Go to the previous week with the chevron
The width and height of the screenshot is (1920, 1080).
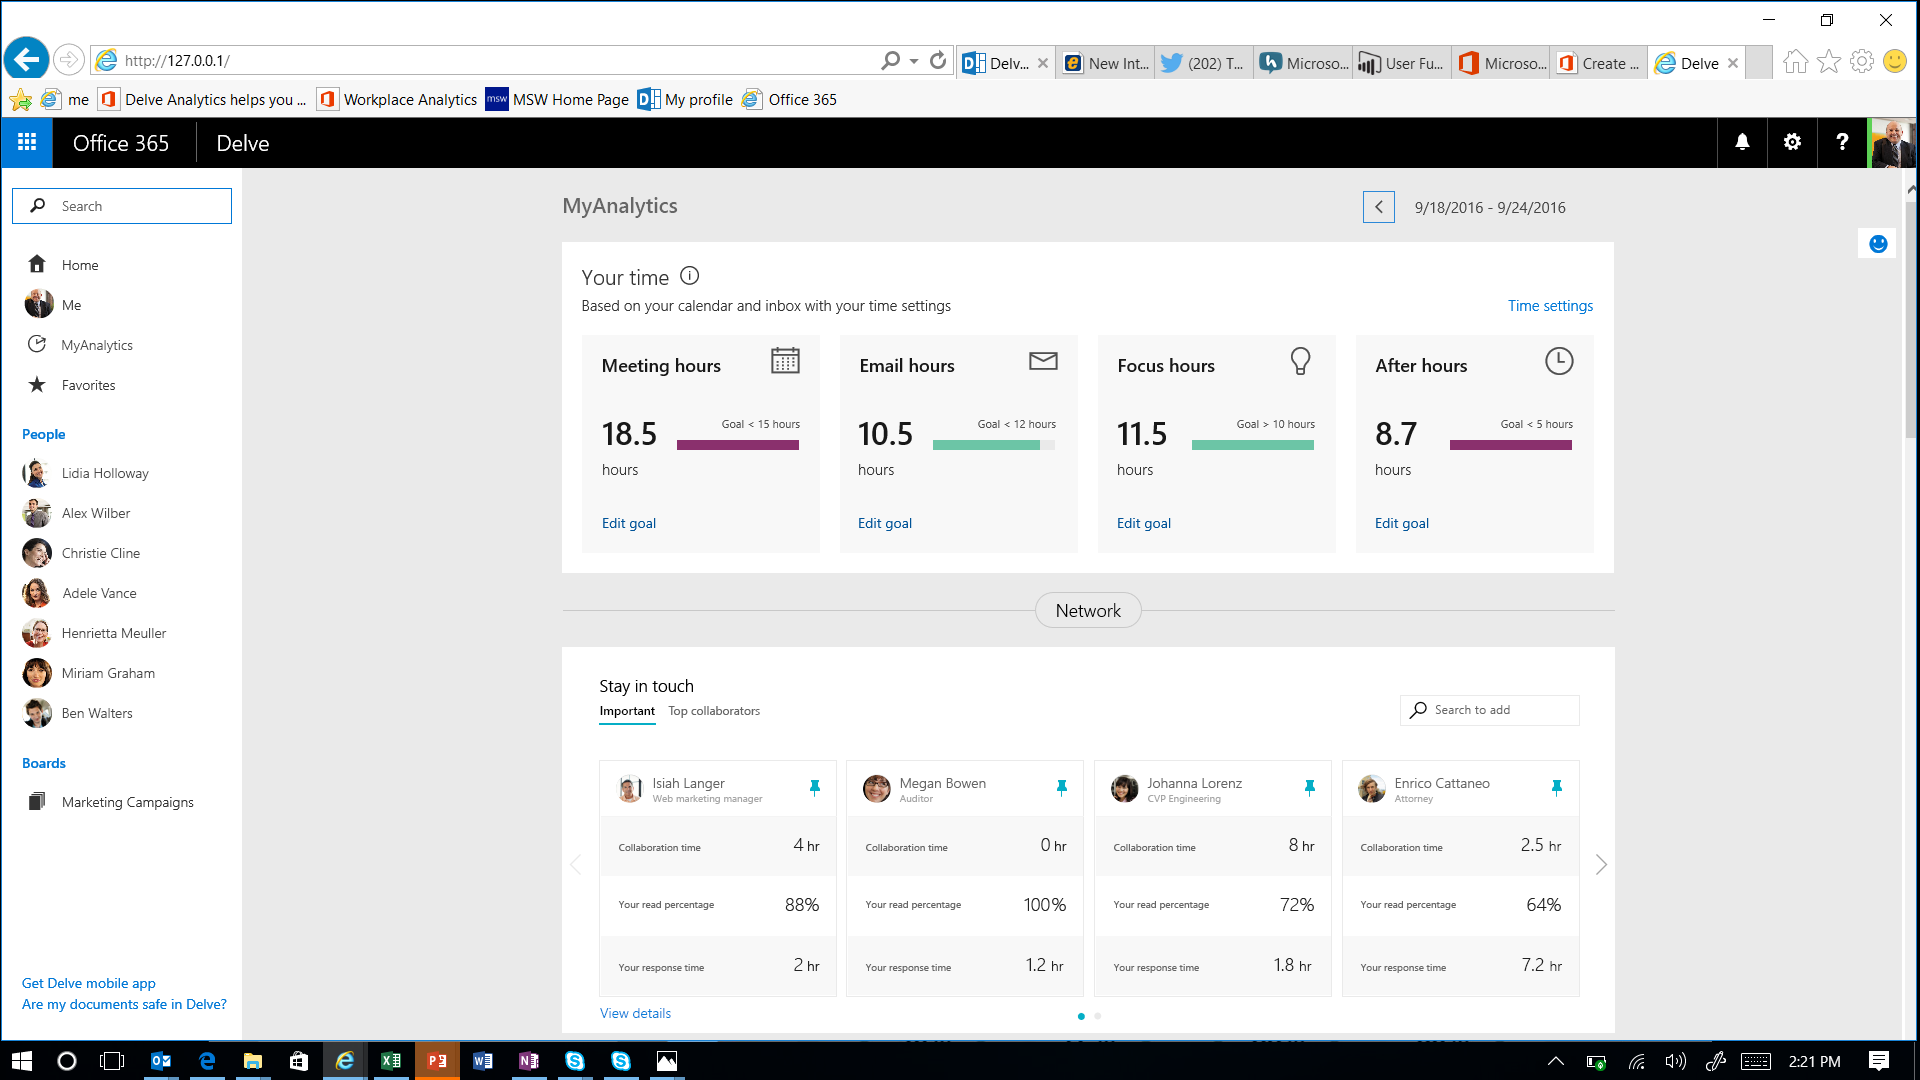pyautogui.click(x=1378, y=207)
